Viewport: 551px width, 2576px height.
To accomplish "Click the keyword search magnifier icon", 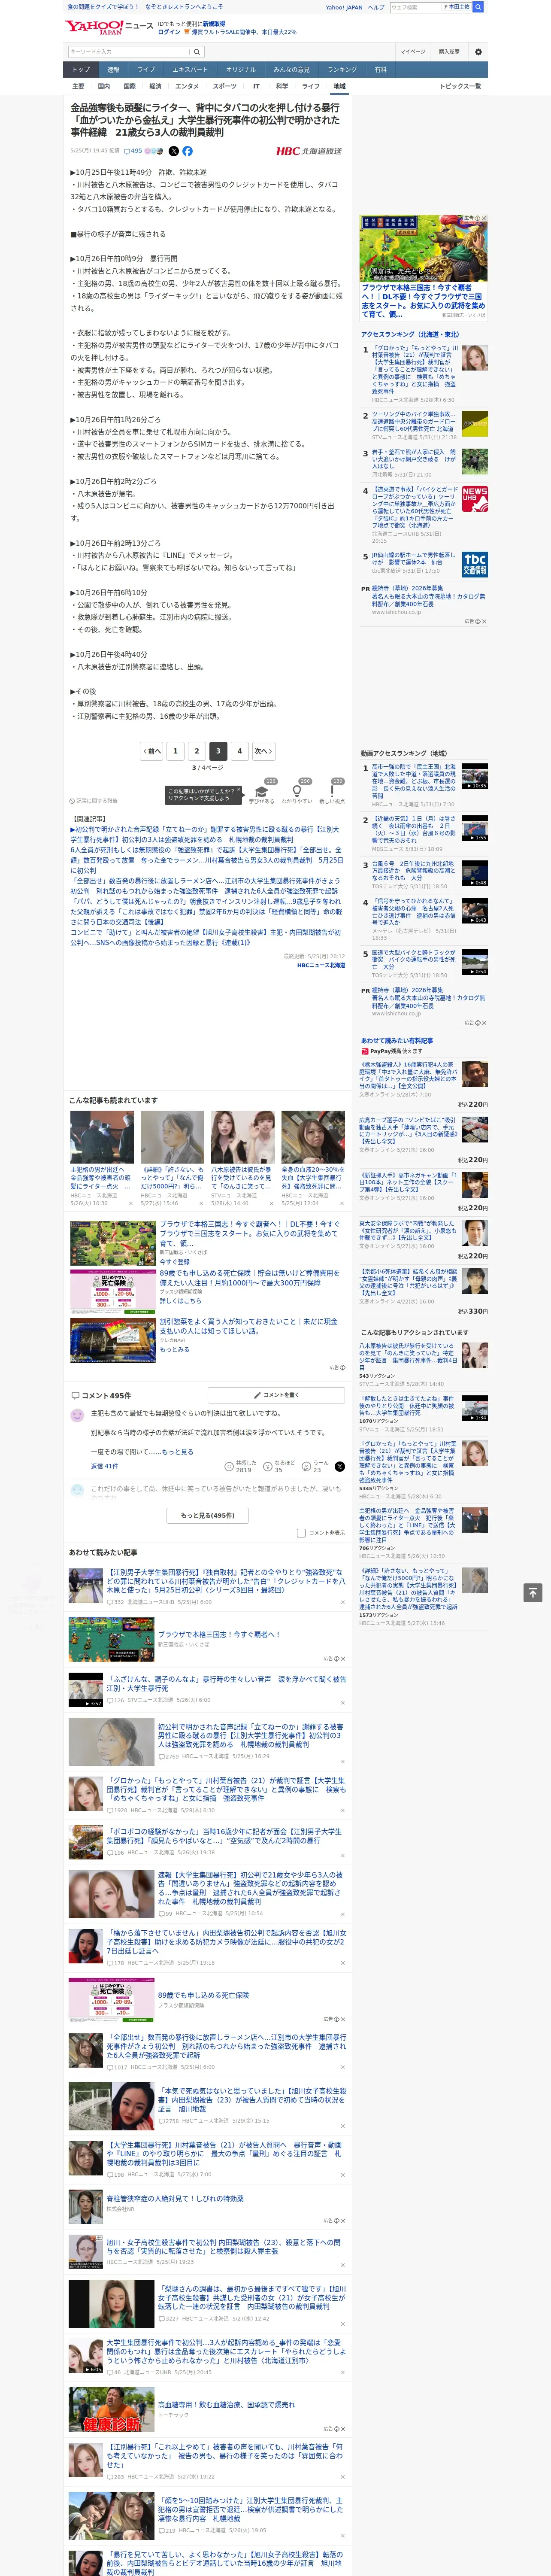I will [197, 52].
